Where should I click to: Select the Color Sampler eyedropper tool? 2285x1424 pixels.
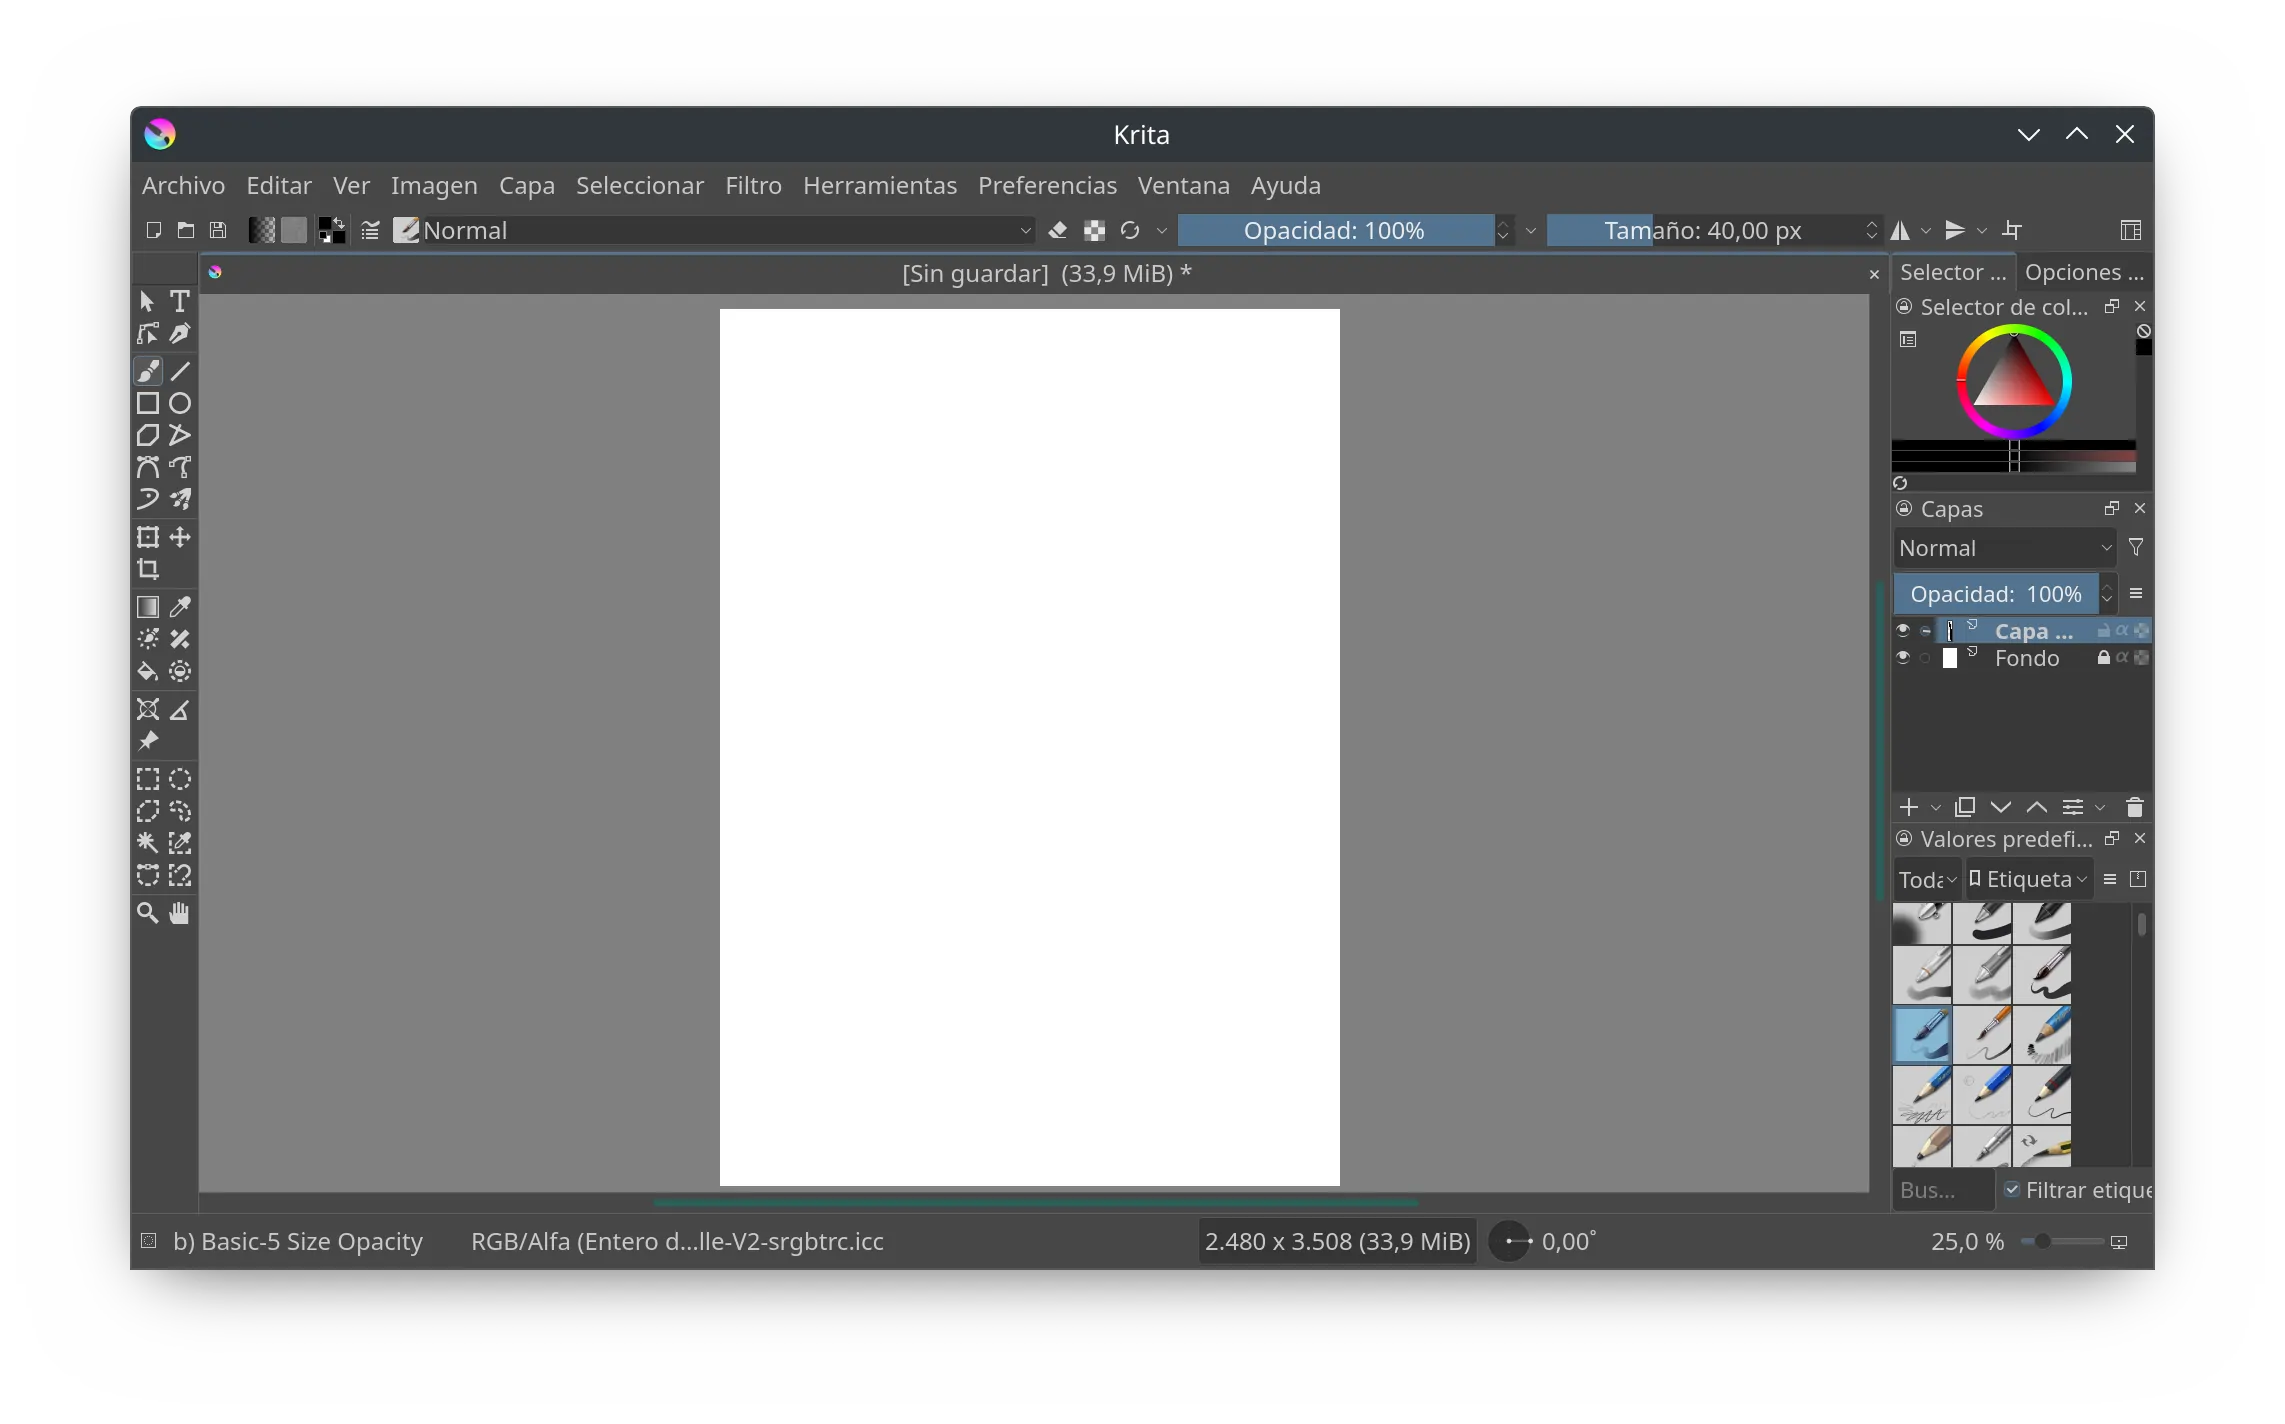180,607
